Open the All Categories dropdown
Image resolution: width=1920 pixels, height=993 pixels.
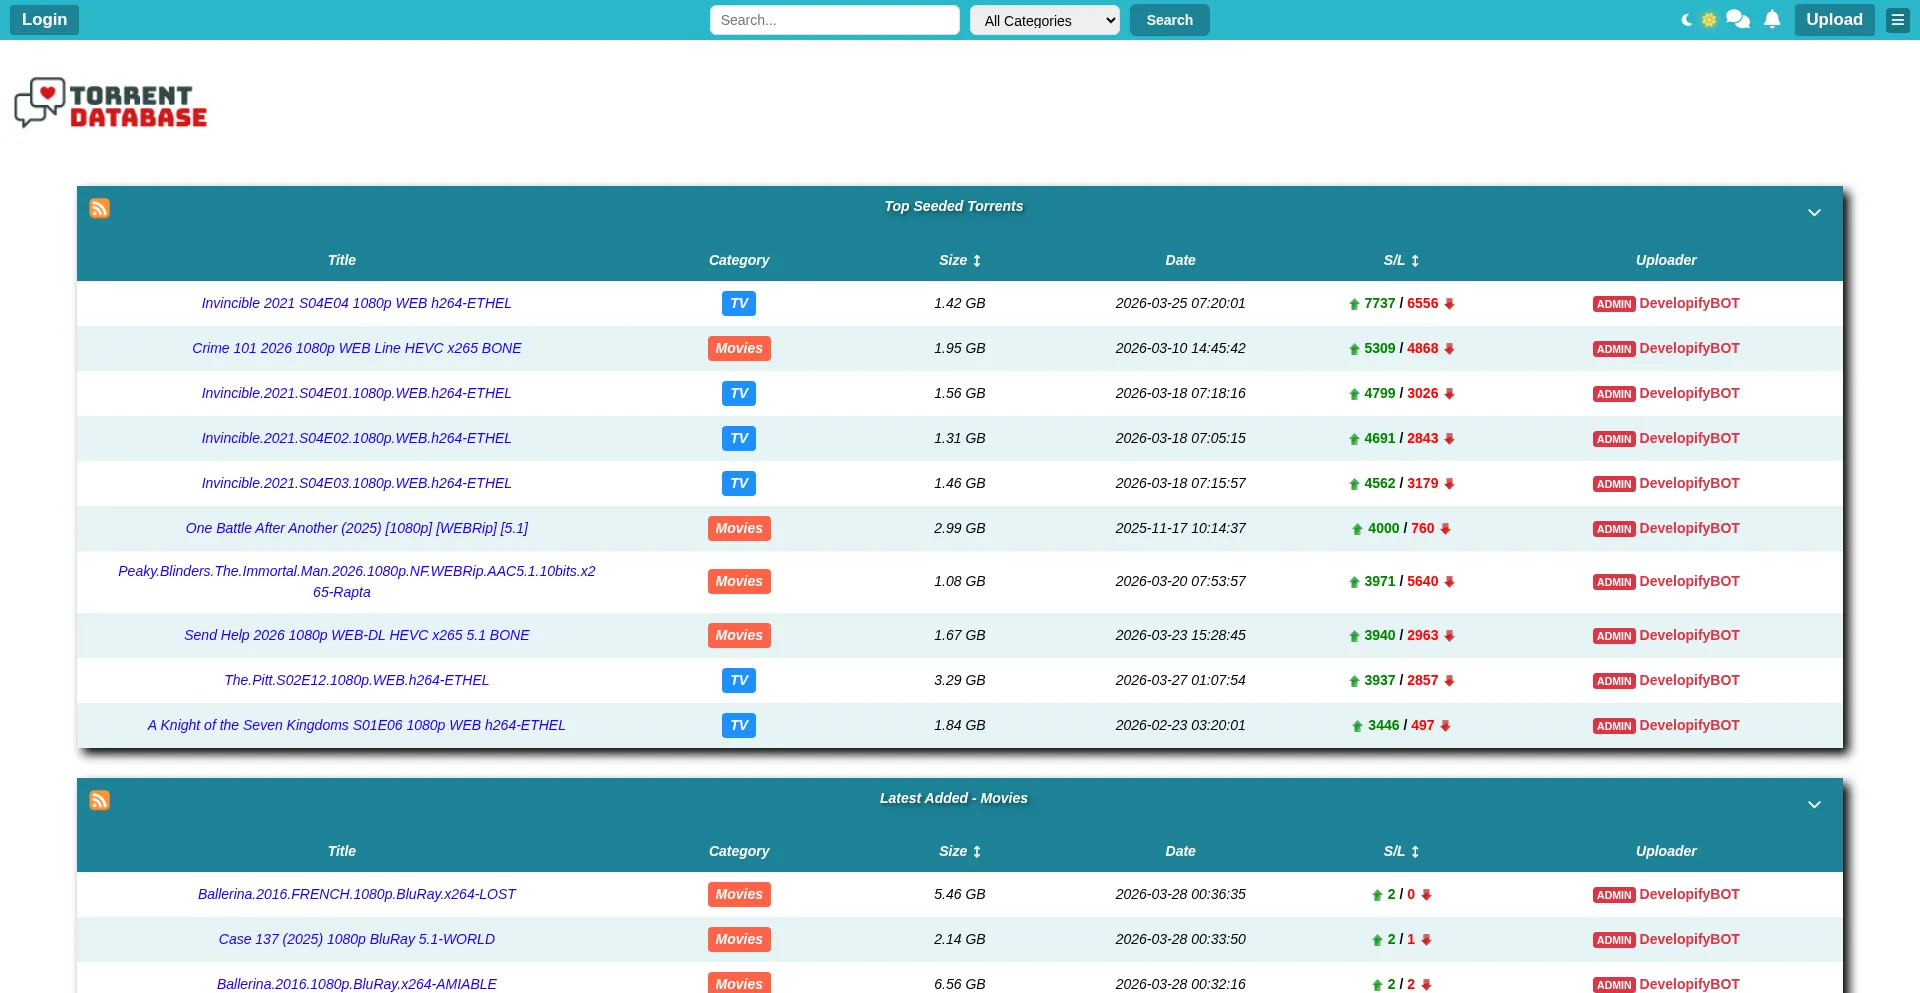click(x=1044, y=20)
